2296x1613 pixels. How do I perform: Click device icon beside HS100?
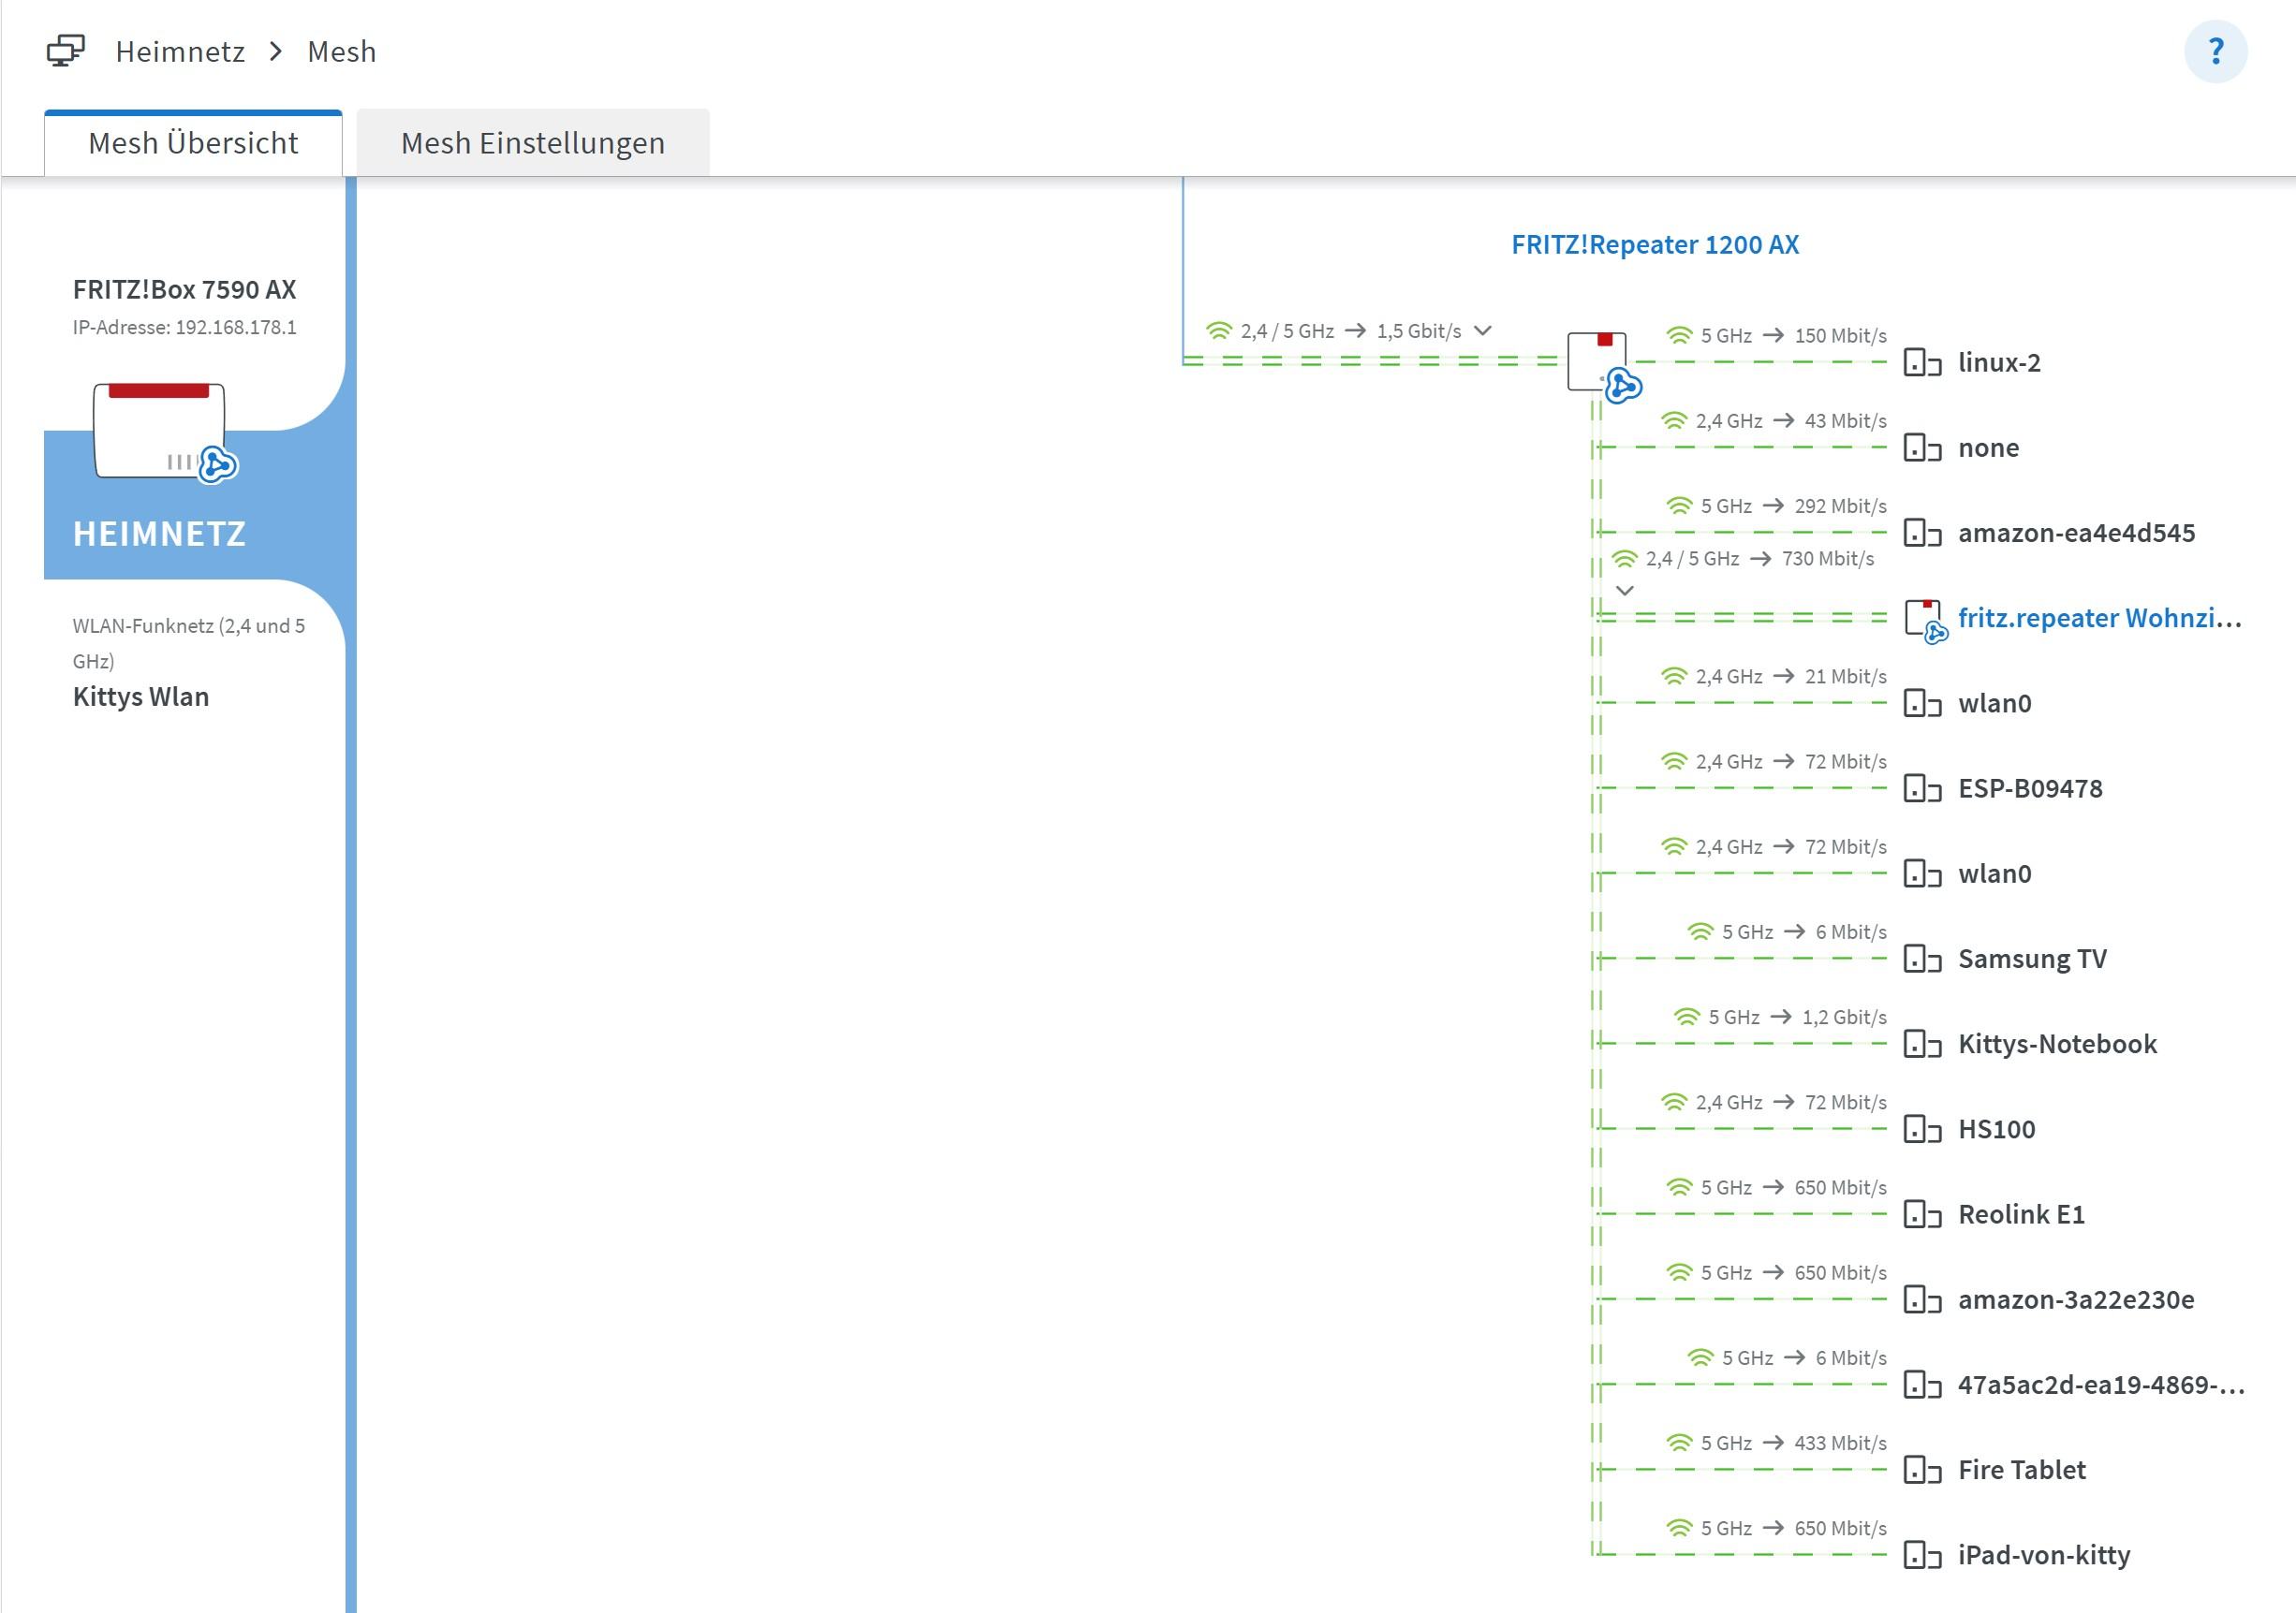pos(1922,1128)
